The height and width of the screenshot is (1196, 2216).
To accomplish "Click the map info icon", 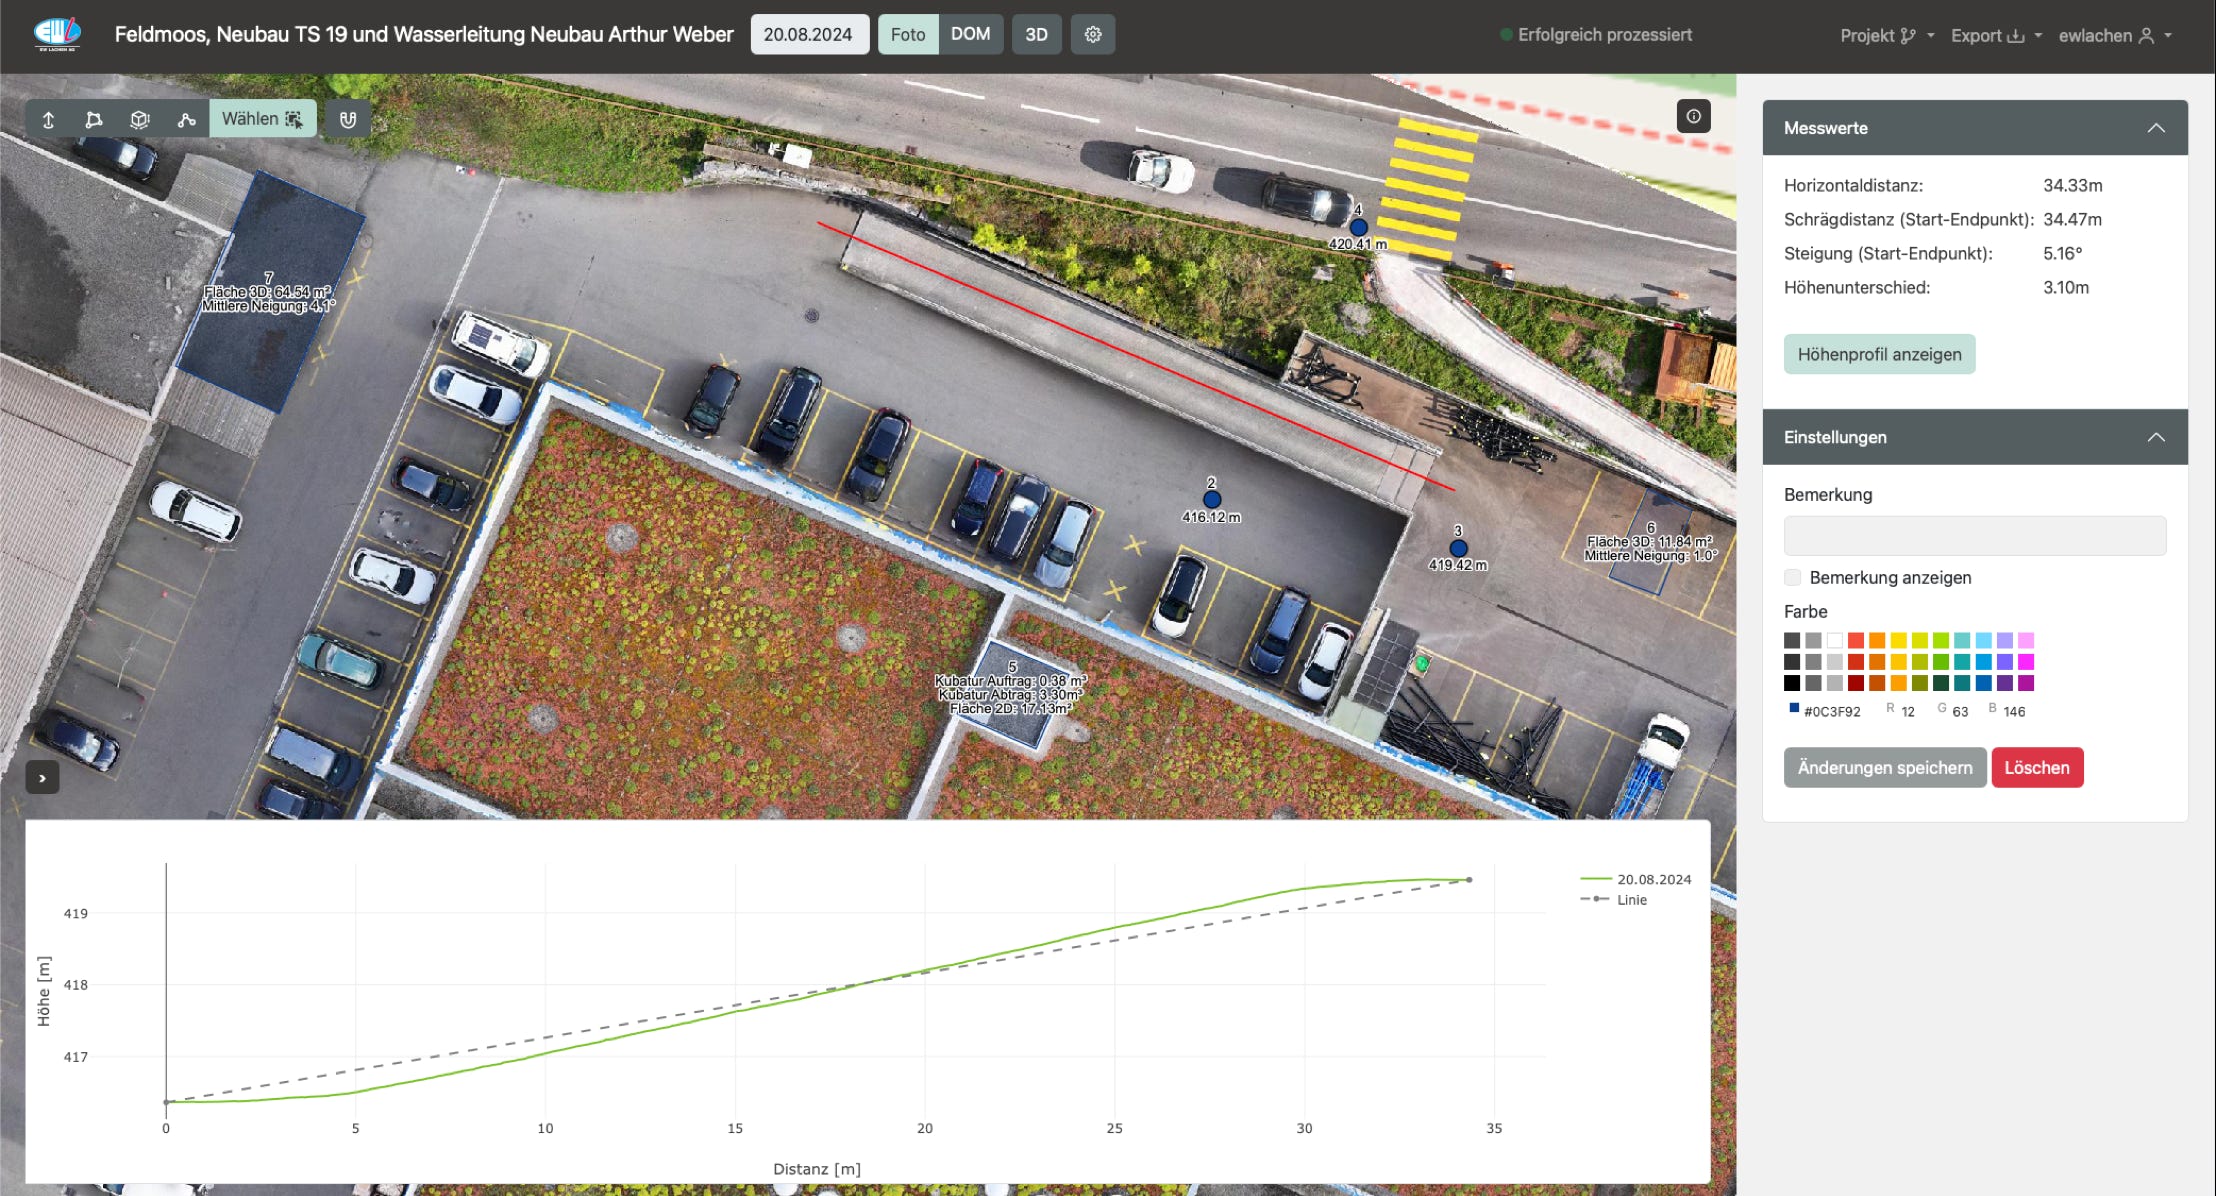I will coord(1693,116).
